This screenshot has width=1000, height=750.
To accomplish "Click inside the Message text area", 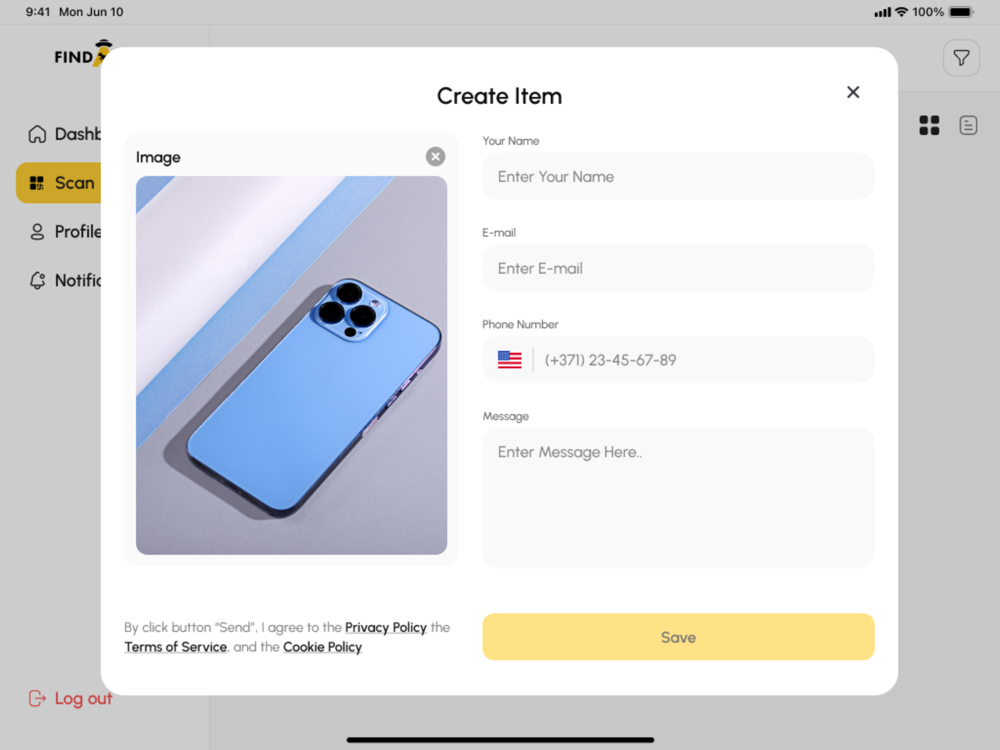I will click(x=678, y=498).
